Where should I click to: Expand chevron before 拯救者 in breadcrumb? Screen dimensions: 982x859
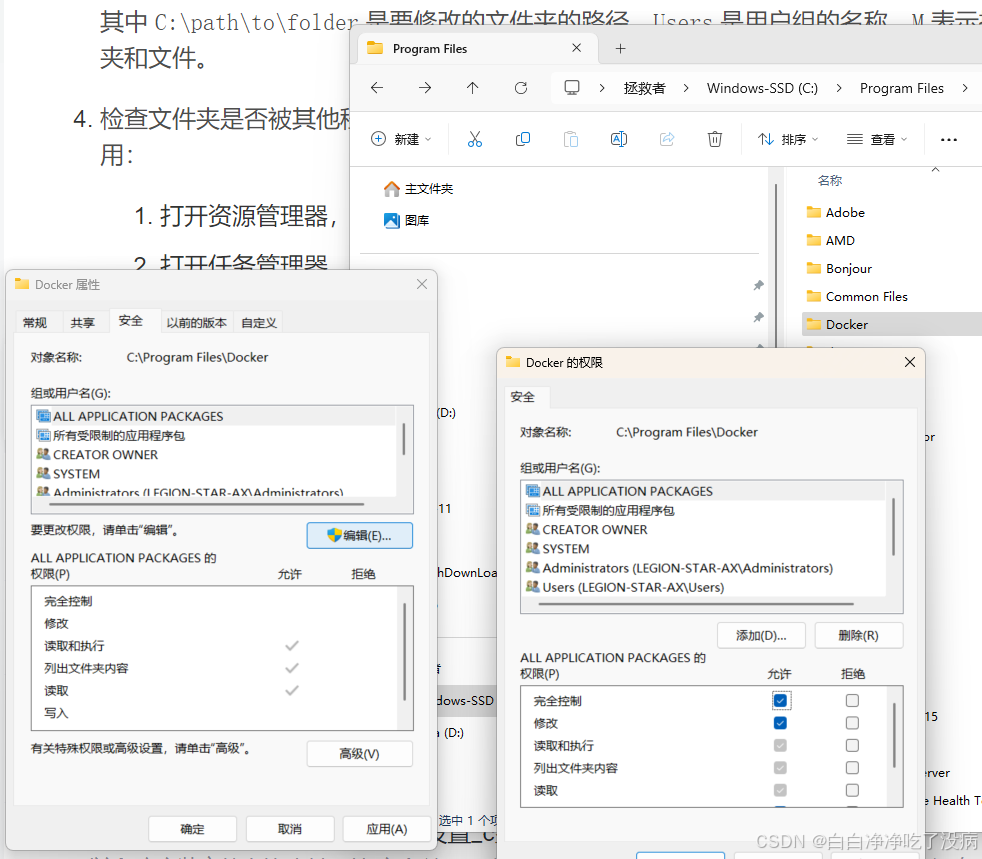point(602,88)
